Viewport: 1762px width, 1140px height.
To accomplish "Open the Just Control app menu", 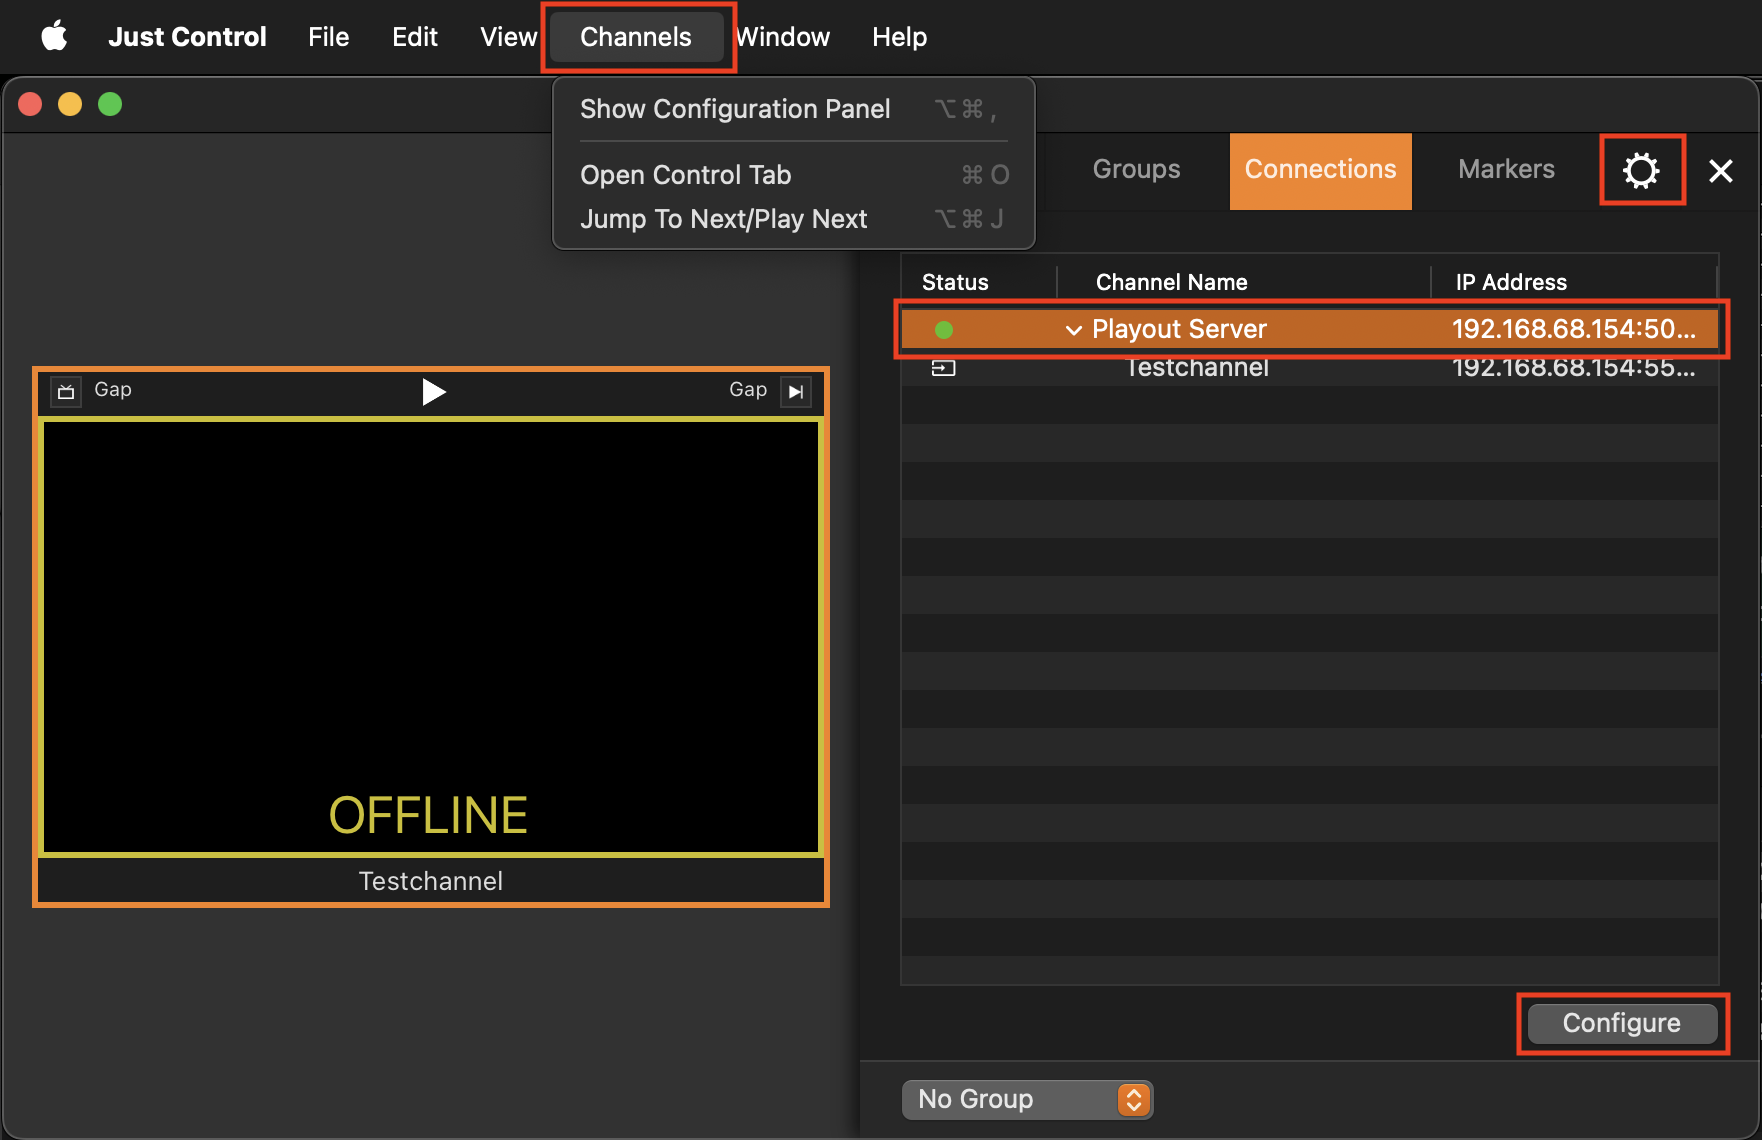I will (x=187, y=37).
